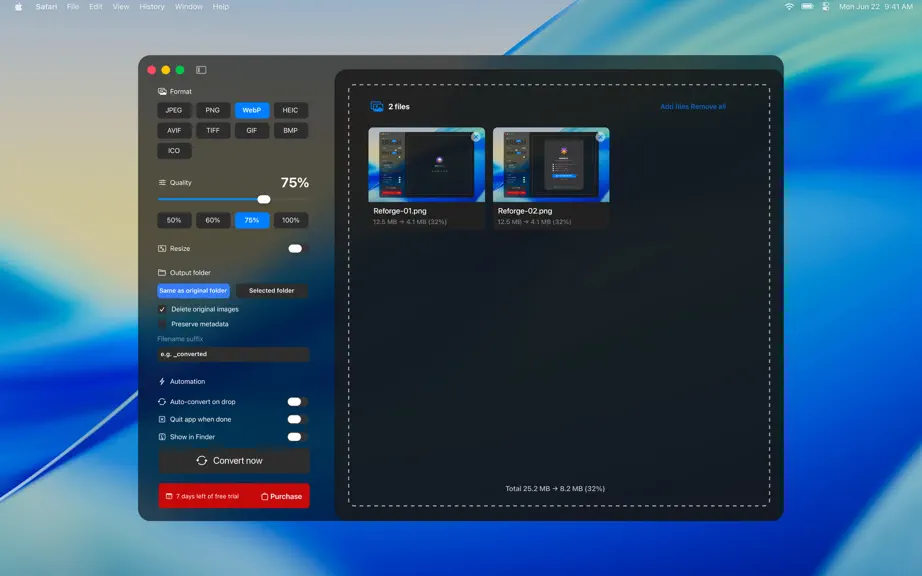Toggle Auto-convert on drop switch
The image size is (922, 576).
[x=297, y=402]
